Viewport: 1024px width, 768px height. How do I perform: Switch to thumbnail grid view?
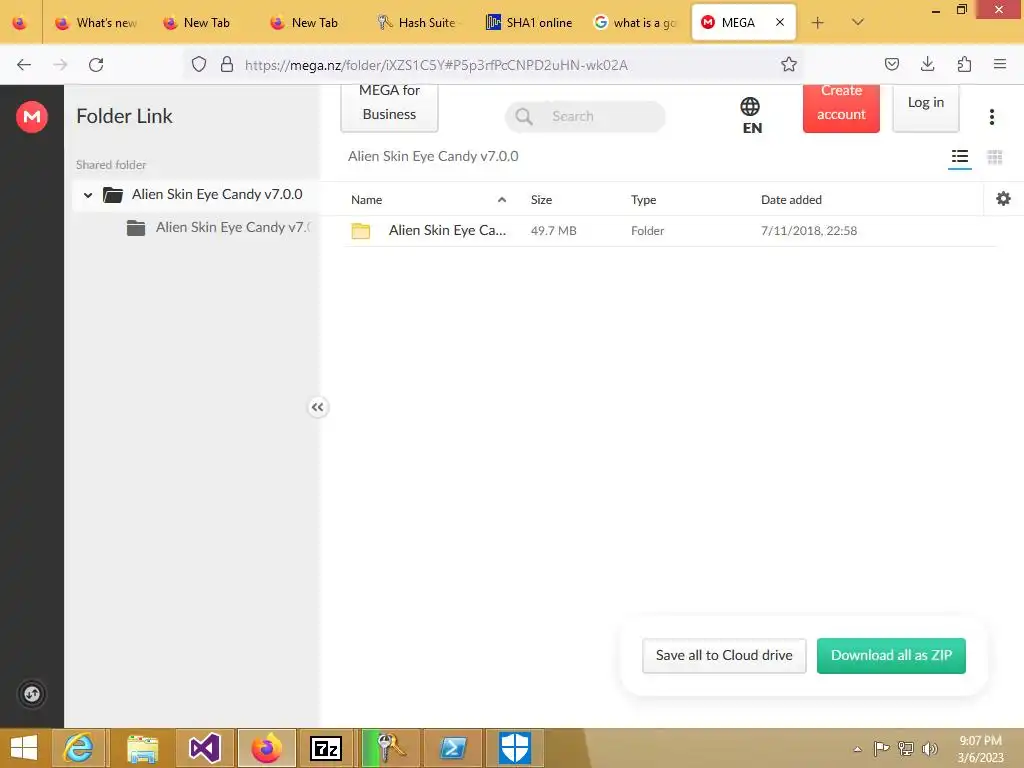click(995, 157)
